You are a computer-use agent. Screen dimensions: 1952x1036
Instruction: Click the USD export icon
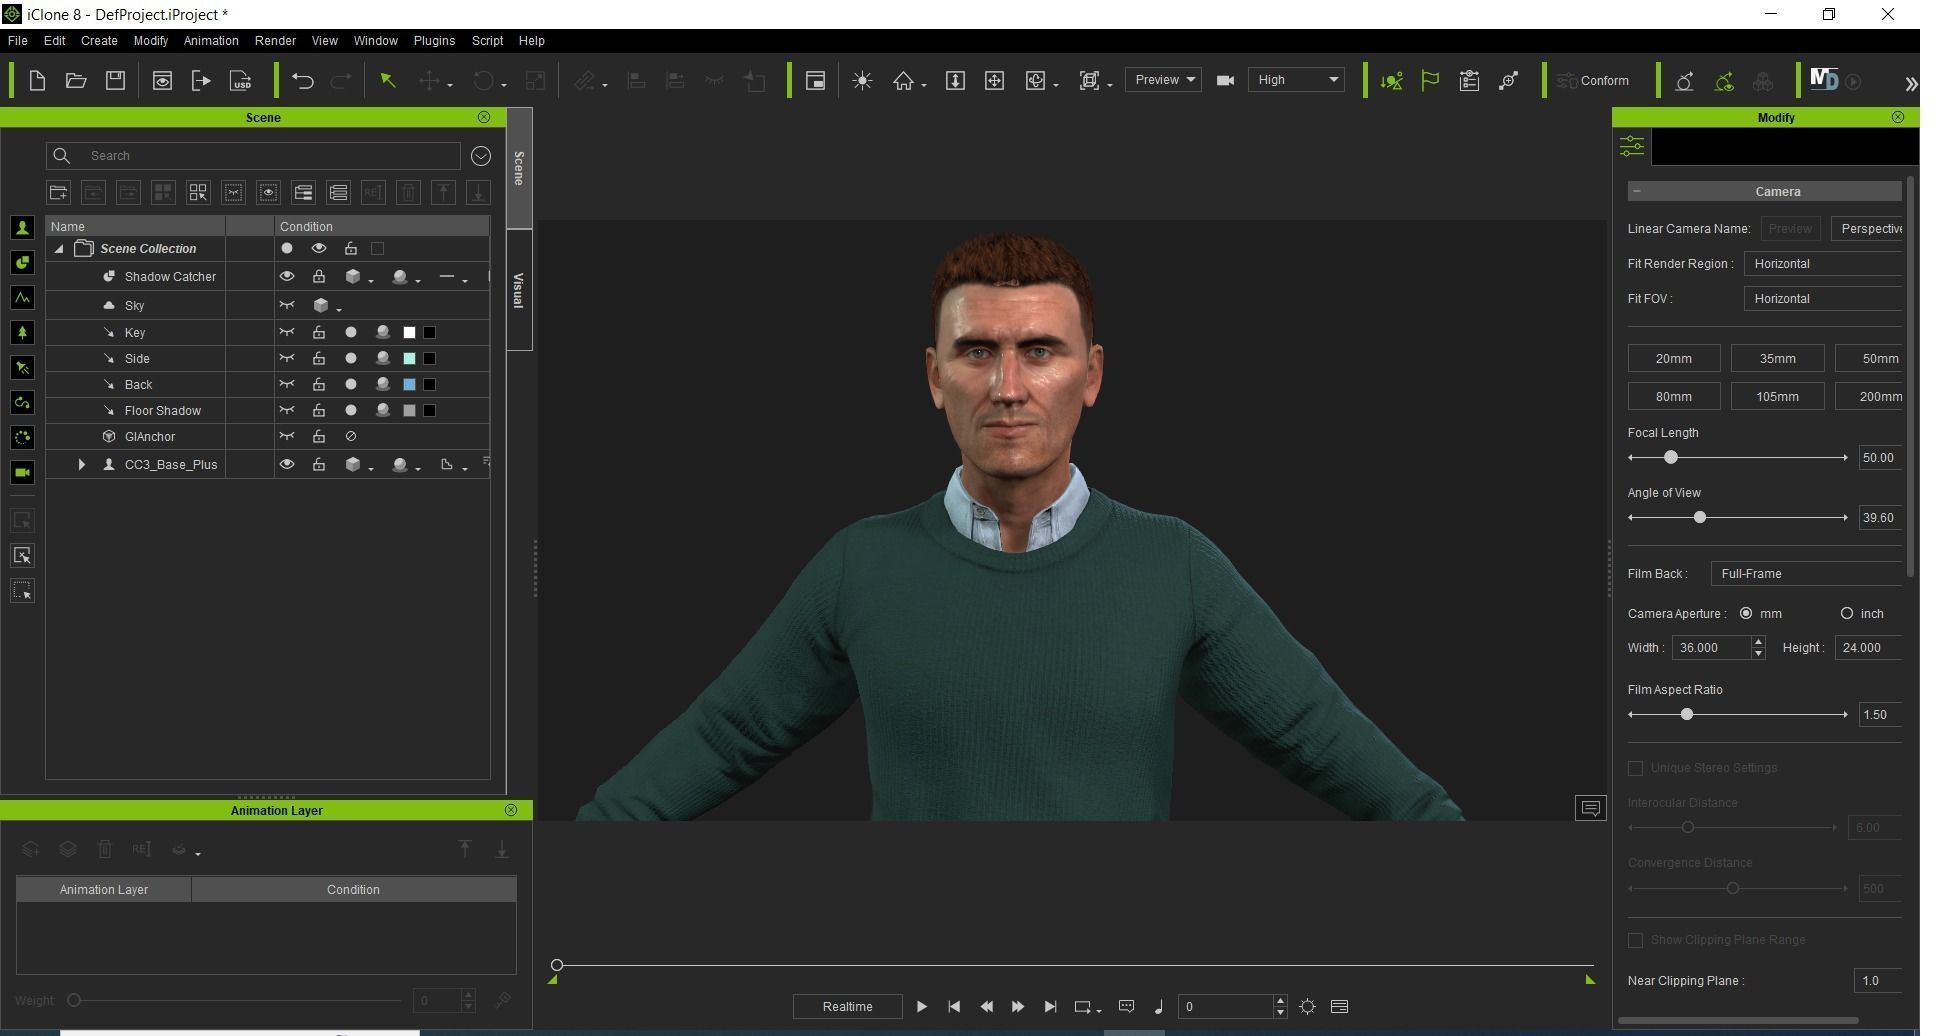241,81
